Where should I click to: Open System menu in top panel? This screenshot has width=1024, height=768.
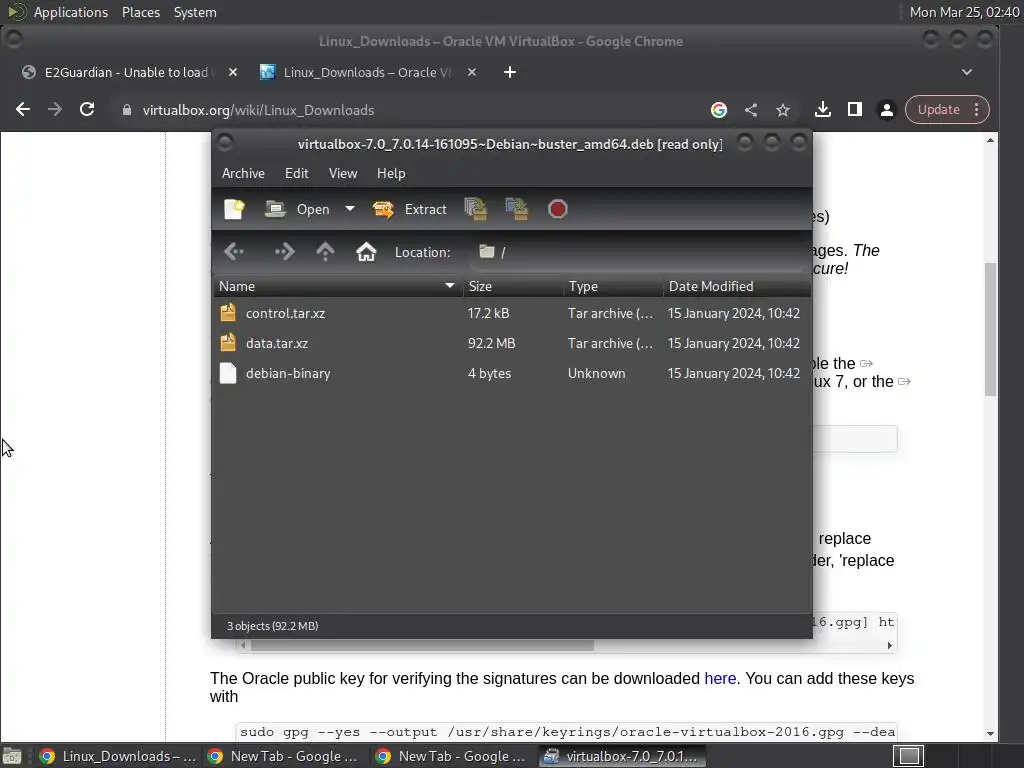tap(195, 12)
